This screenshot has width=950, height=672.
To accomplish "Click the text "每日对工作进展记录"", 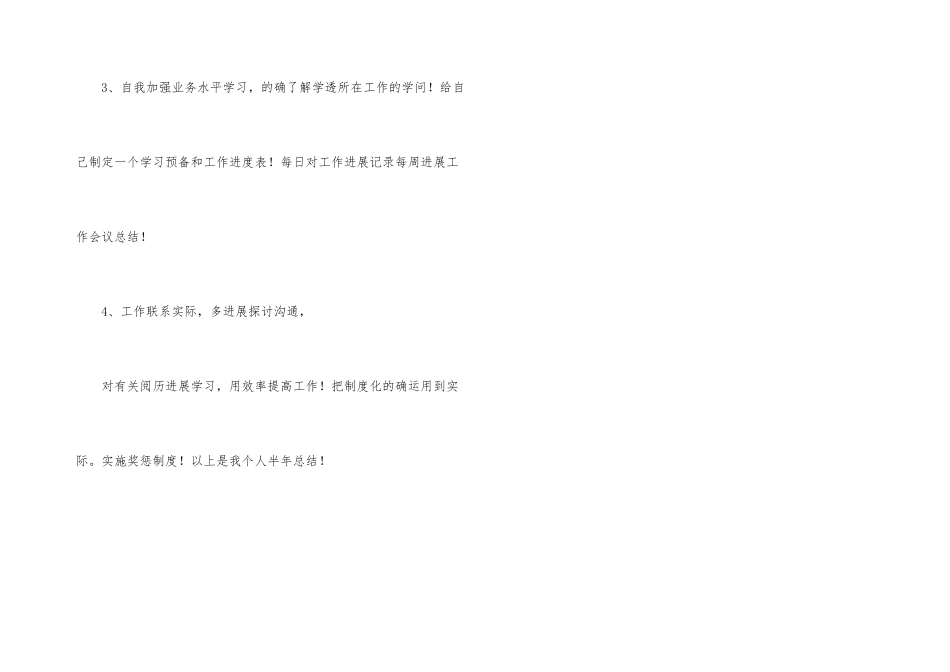I will click(x=337, y=162).
